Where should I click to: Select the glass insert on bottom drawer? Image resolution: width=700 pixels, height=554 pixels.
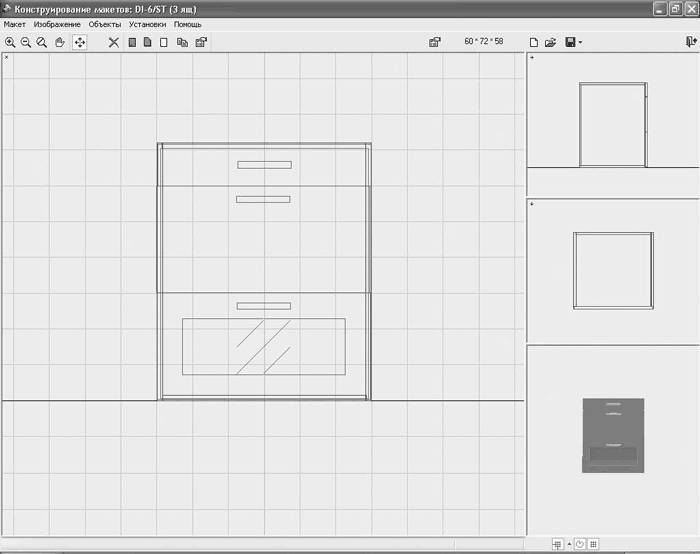tap(264, 346)
